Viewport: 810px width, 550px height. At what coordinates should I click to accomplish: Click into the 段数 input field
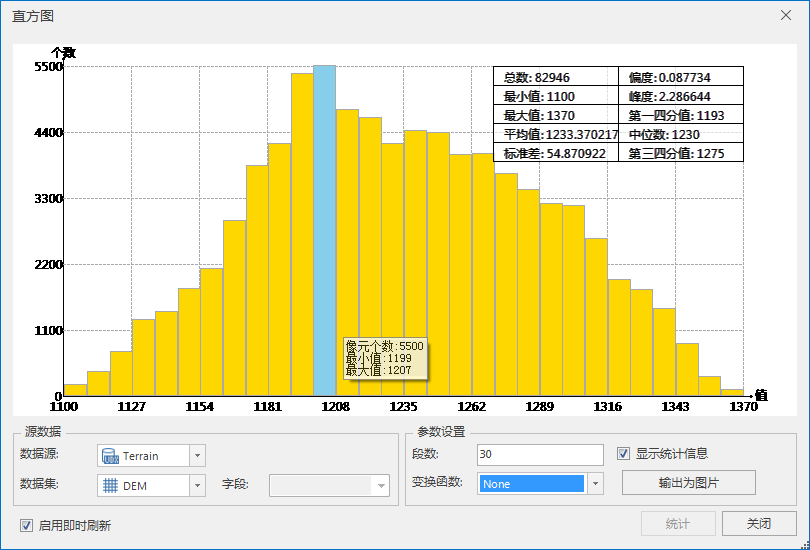pyautogui.click(x=540, y=455)
